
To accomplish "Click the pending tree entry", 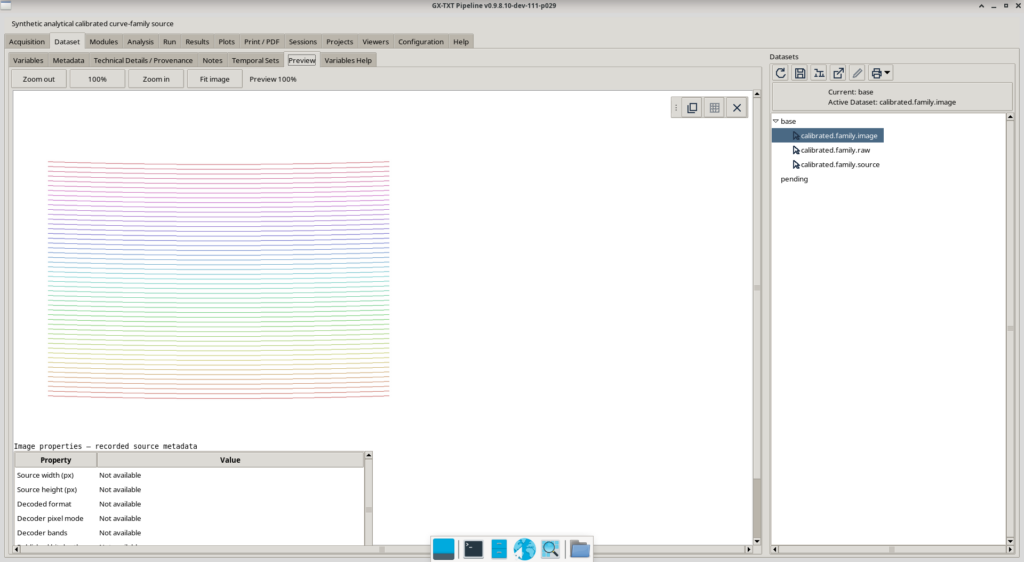I will coord(794,179).
